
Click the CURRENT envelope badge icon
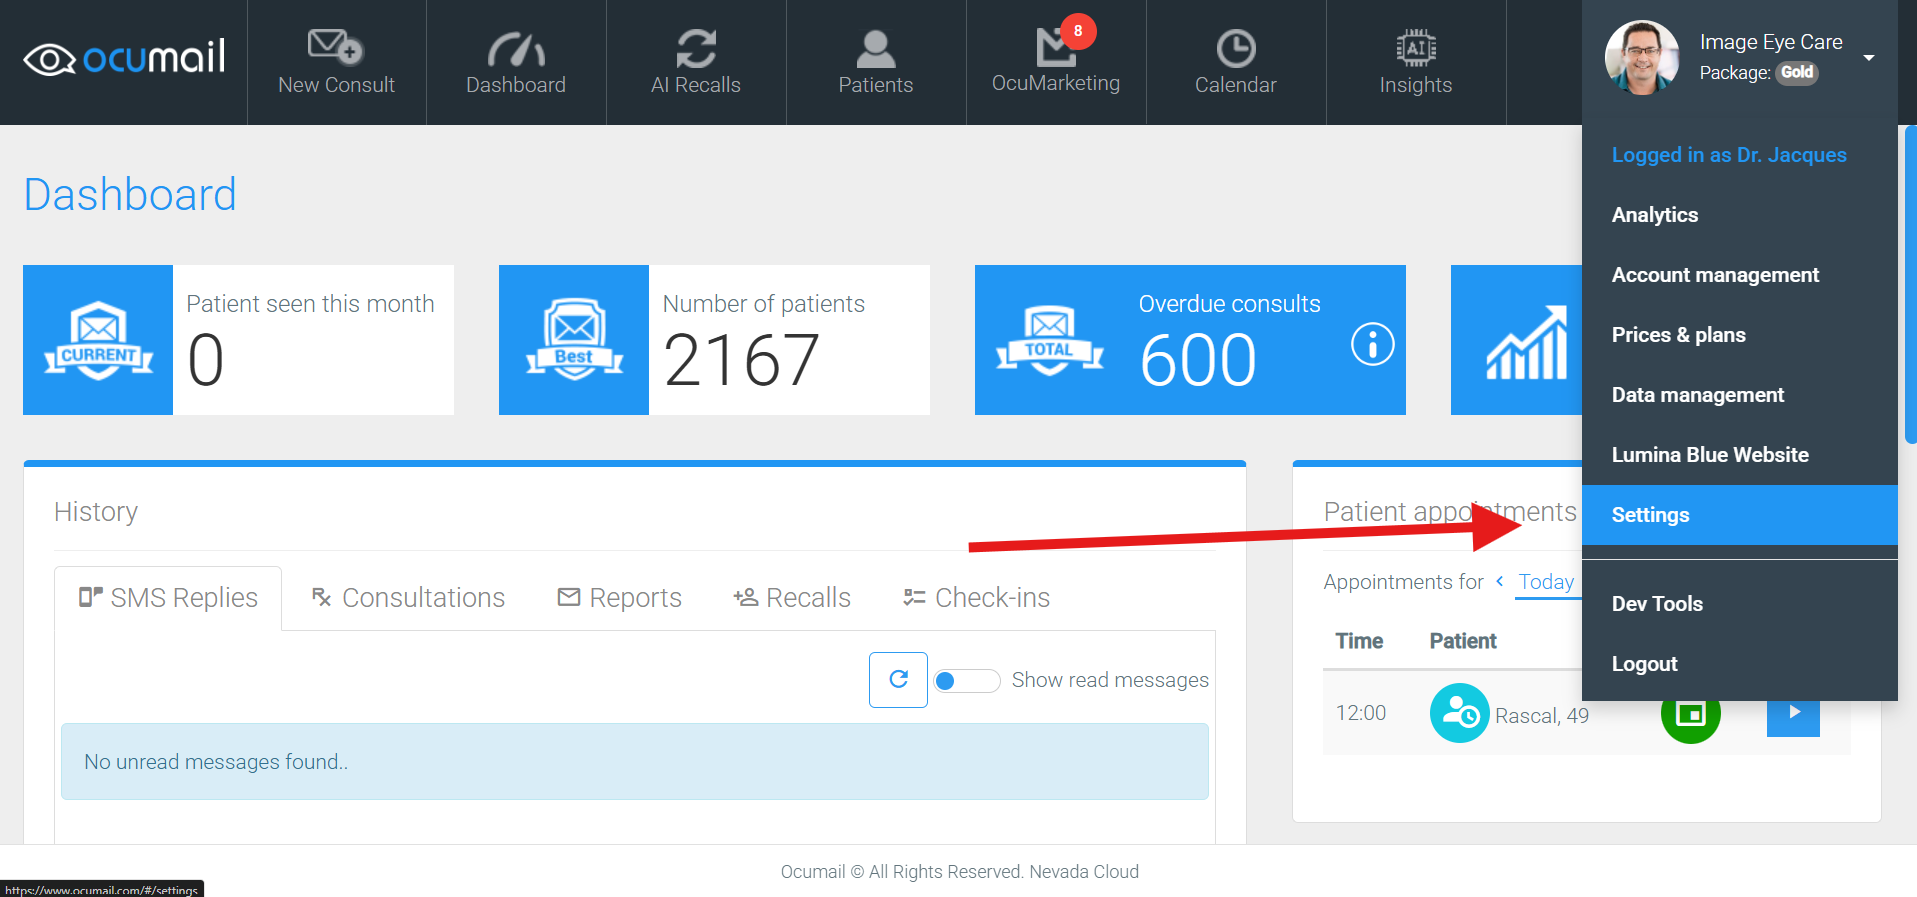tap(98, 340)
